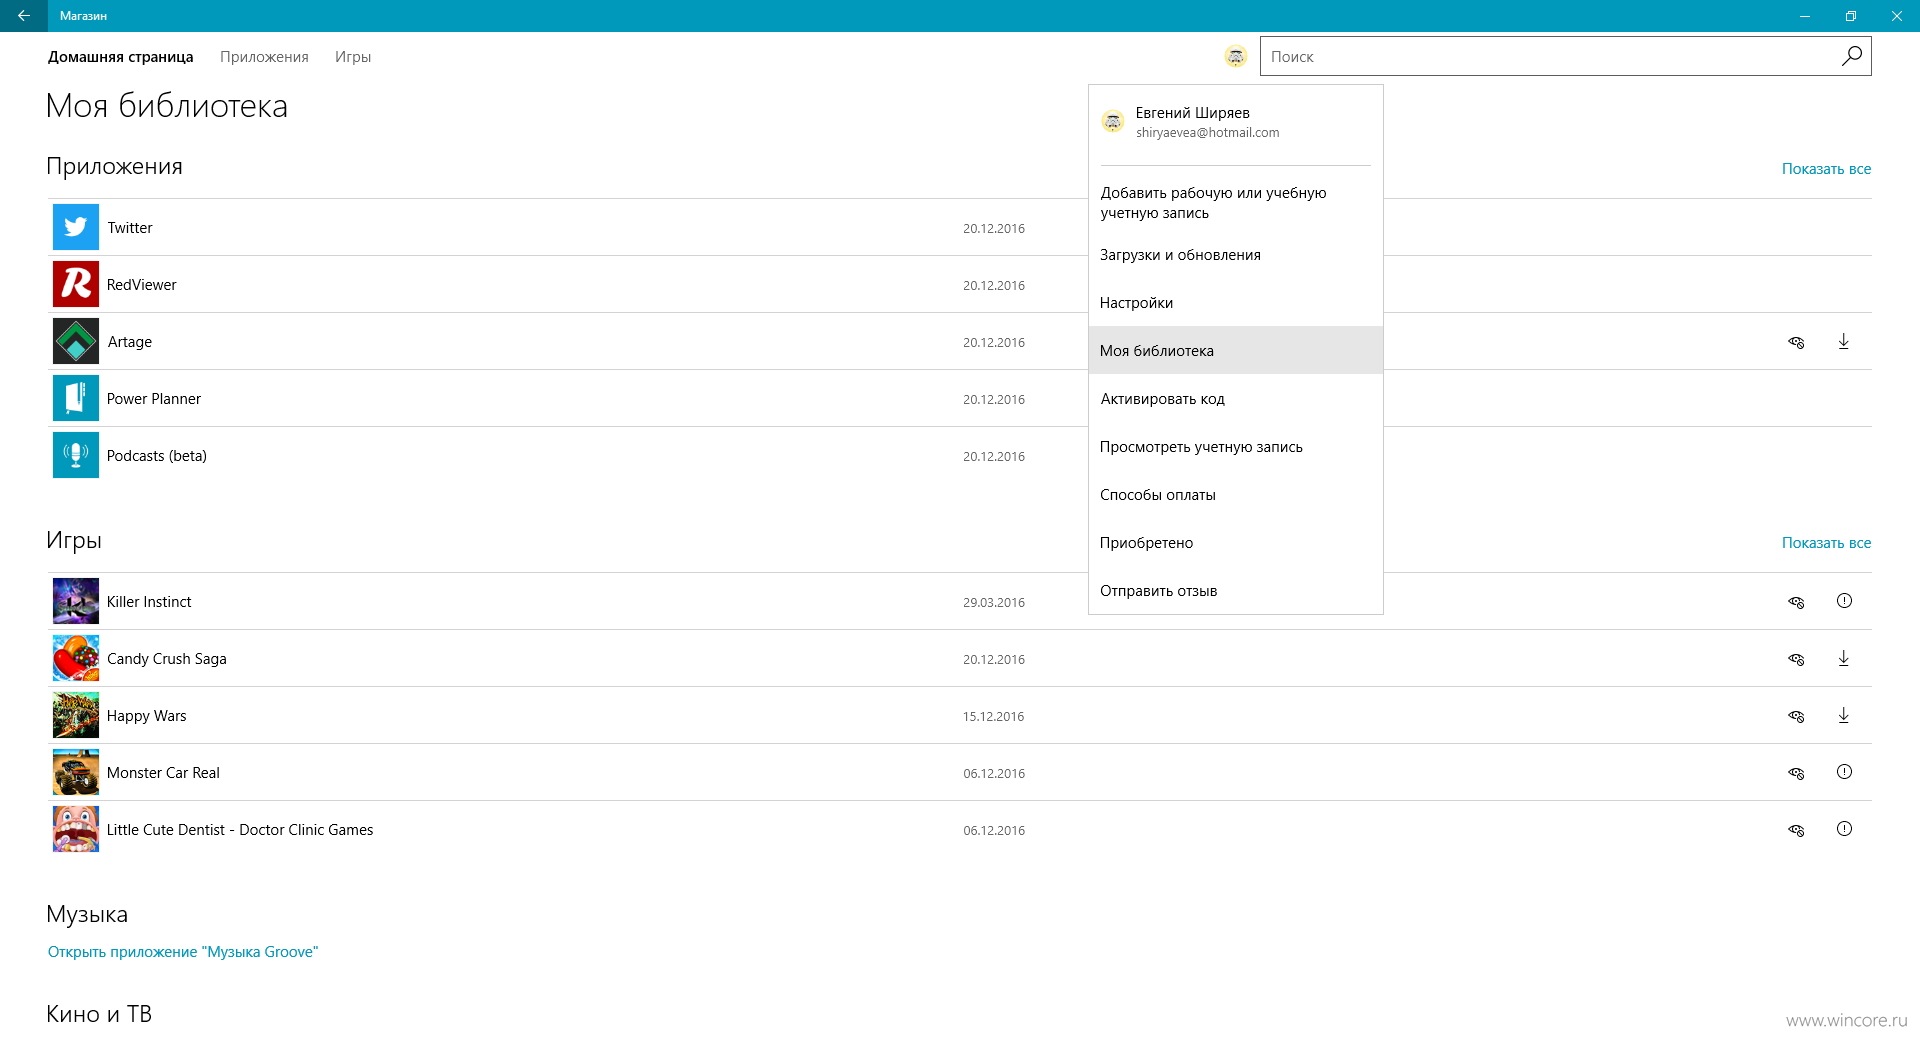
Task: Click the Podcasts (beta) row title
Action: coord(157,456)
